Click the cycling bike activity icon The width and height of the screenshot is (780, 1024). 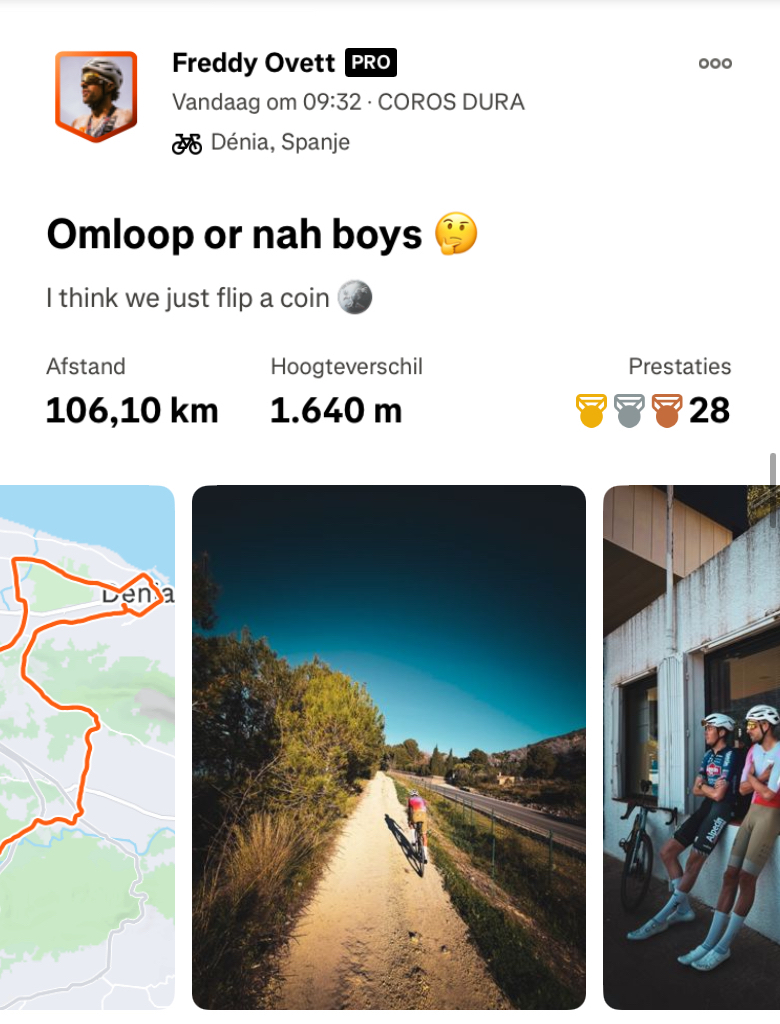click(186, 143)
